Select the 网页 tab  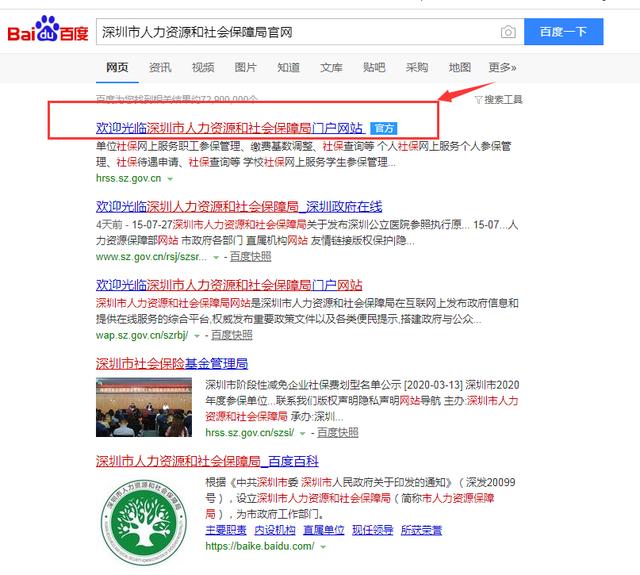[x=117, y=67]
